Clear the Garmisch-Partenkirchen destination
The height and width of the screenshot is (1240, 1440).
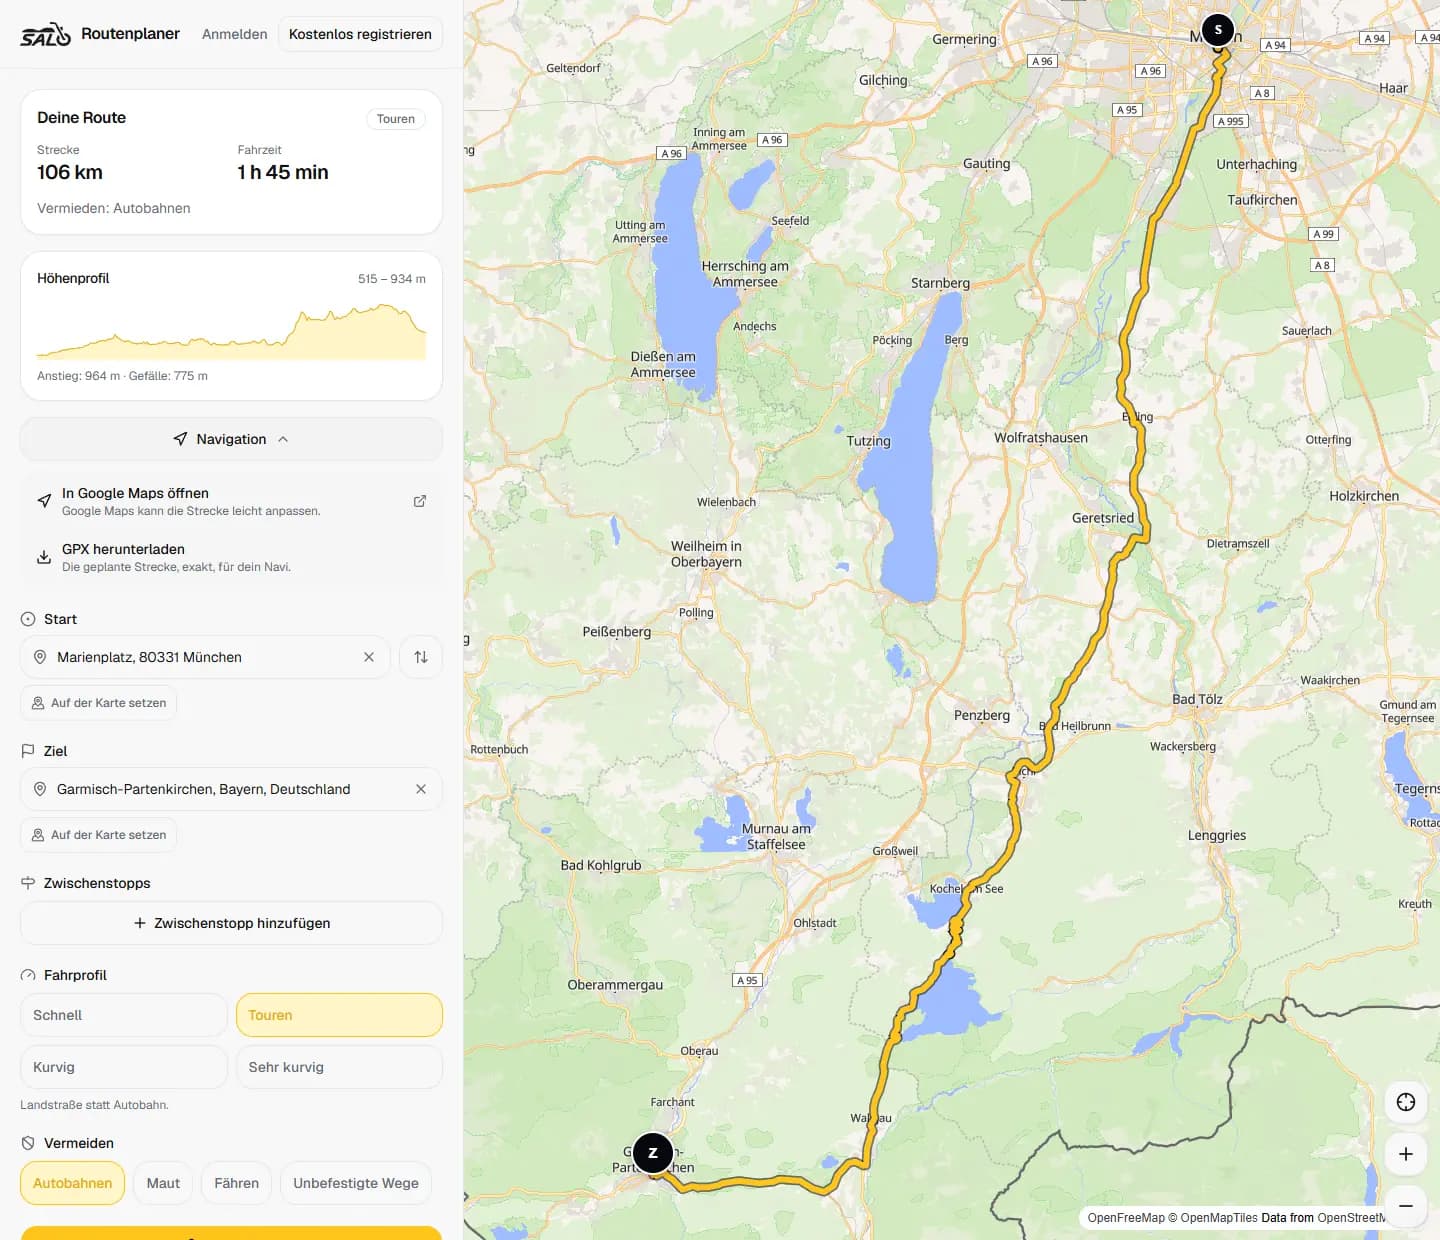coord(421,789)
